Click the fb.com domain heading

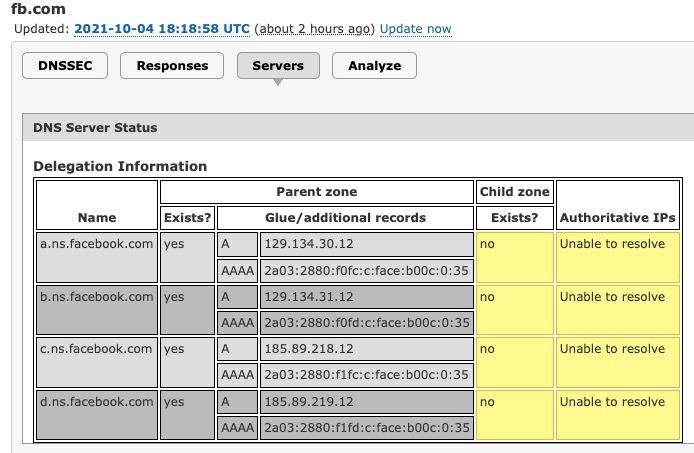pos(39,8)
